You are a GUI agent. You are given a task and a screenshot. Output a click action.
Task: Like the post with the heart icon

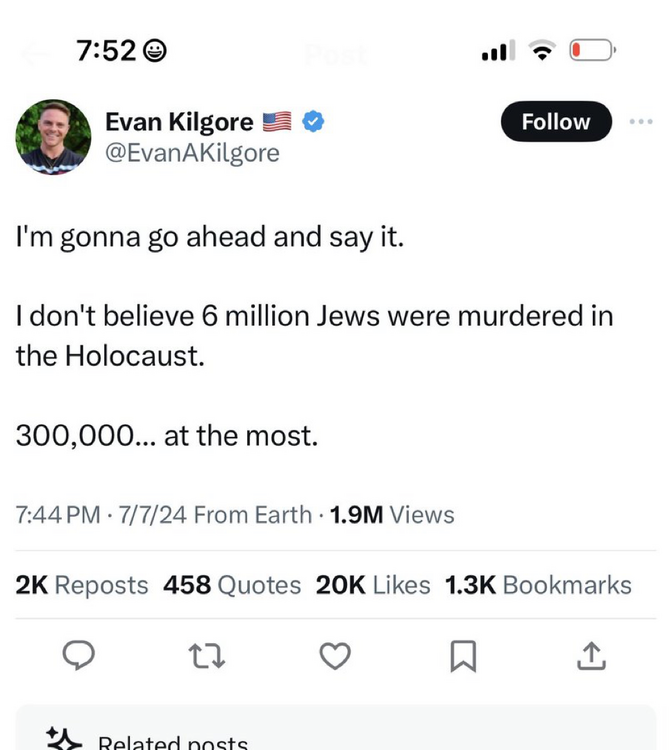coord(335,656)
